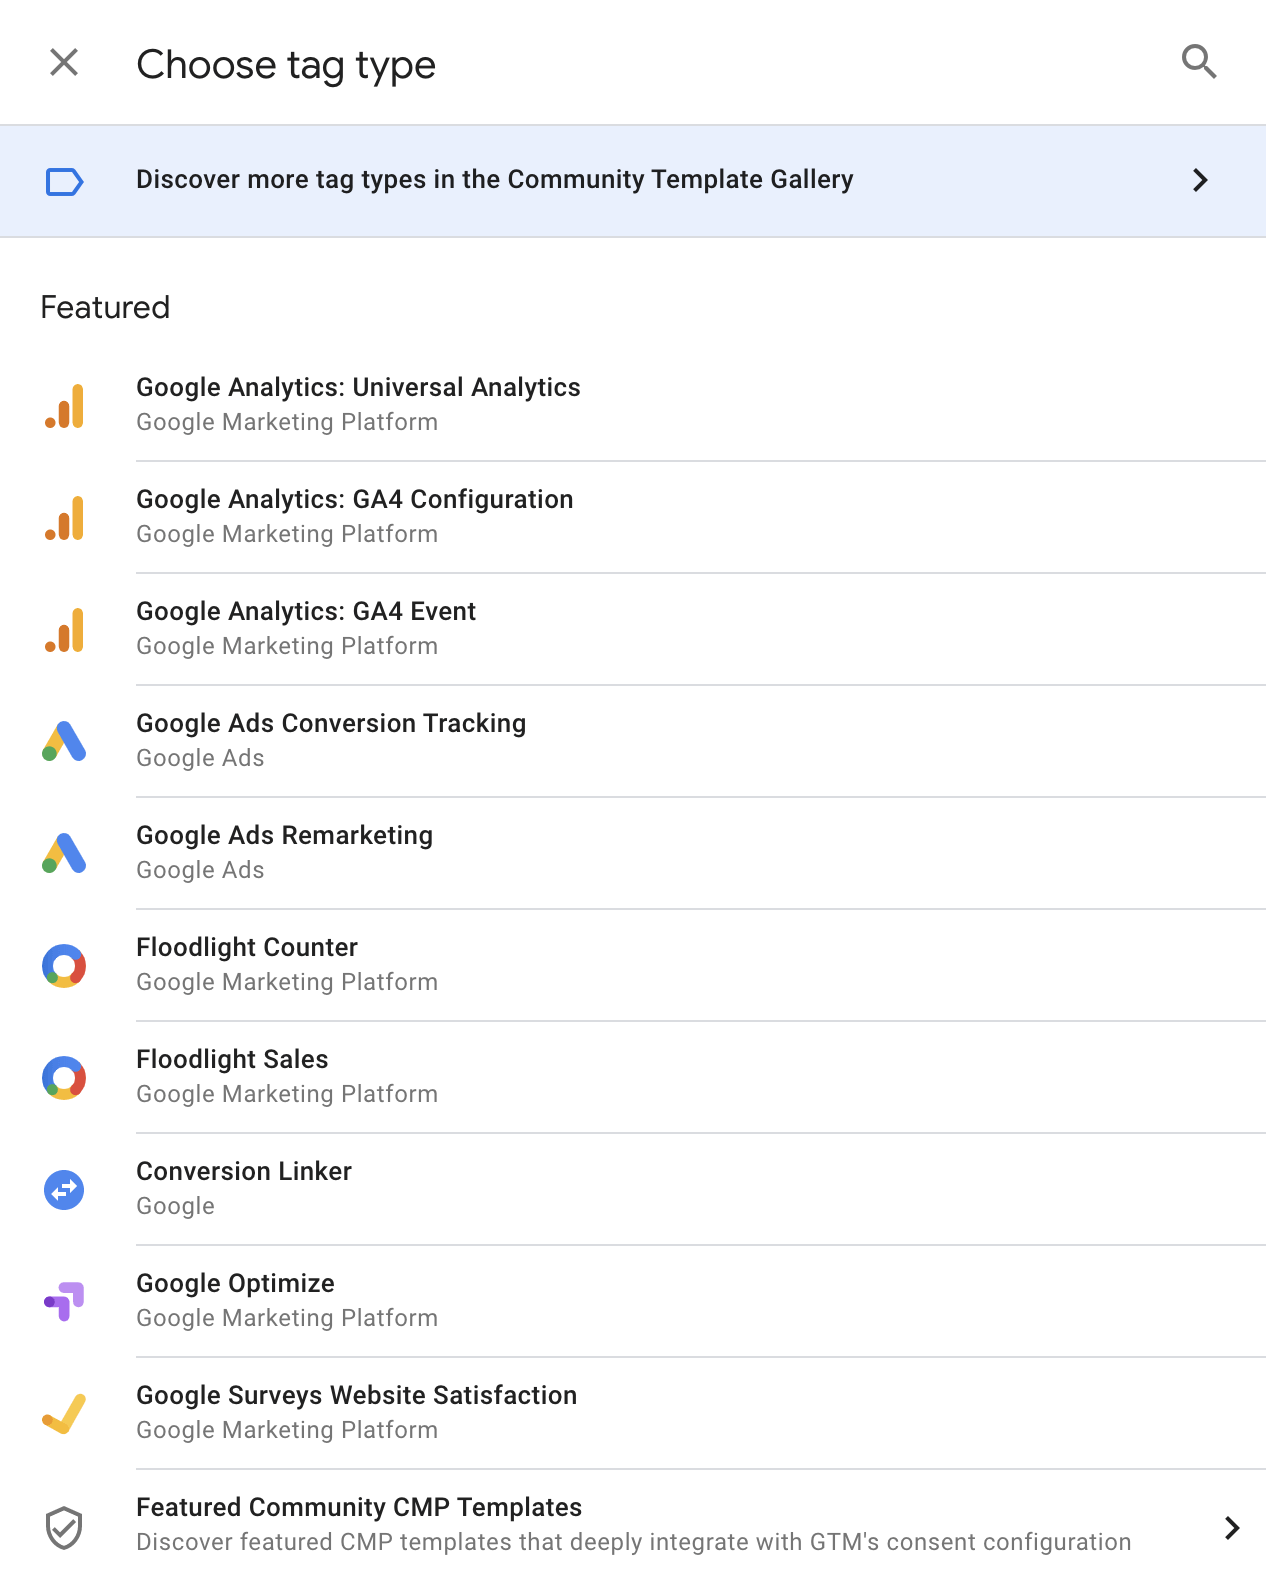Select Google Optimize tag type

point(633,1301)
